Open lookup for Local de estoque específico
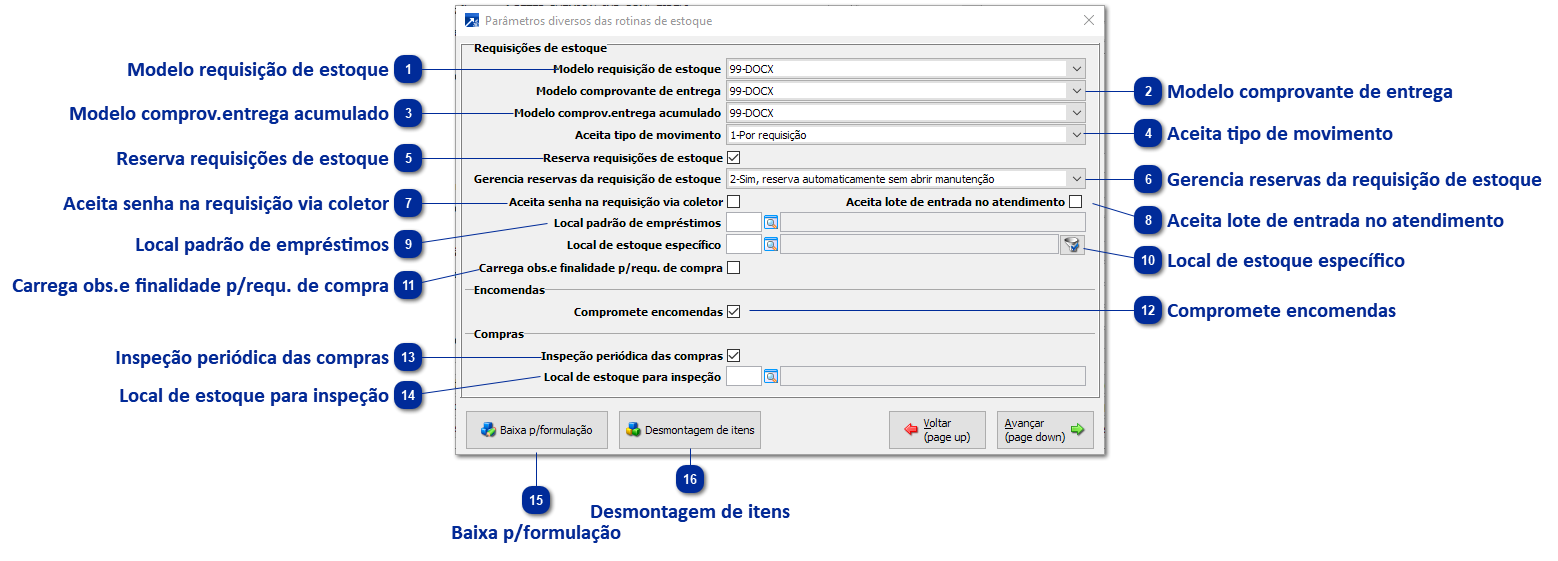This screenshot has height=561, width=1558. [x=770, y=244]
